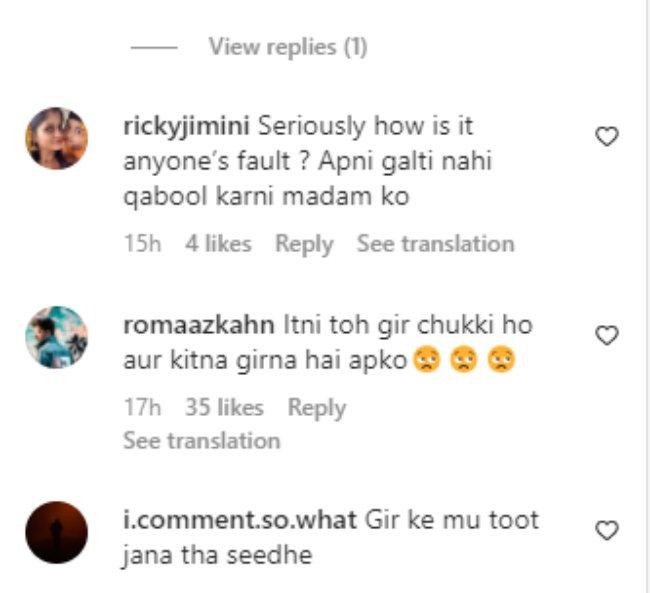The image size is (650, 593).
Task: Tap heart beside i.comment.so.what's comment
Action: click(x=606, y=532)
